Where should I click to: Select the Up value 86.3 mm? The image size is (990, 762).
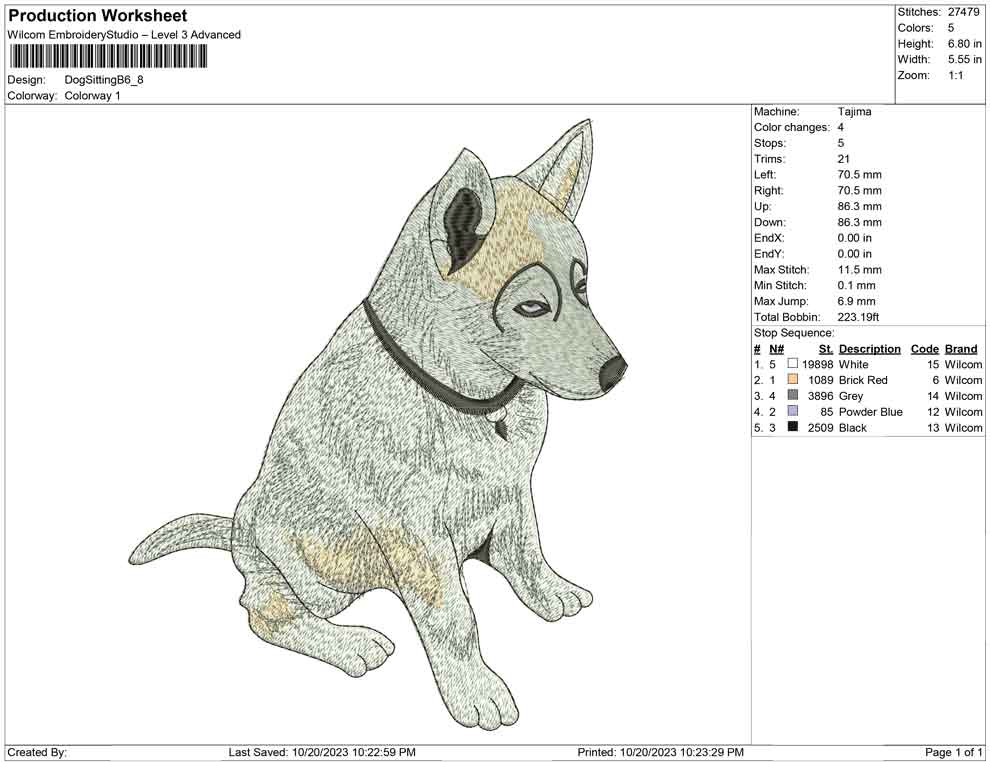pyautogui.click(x=859, y=206)
